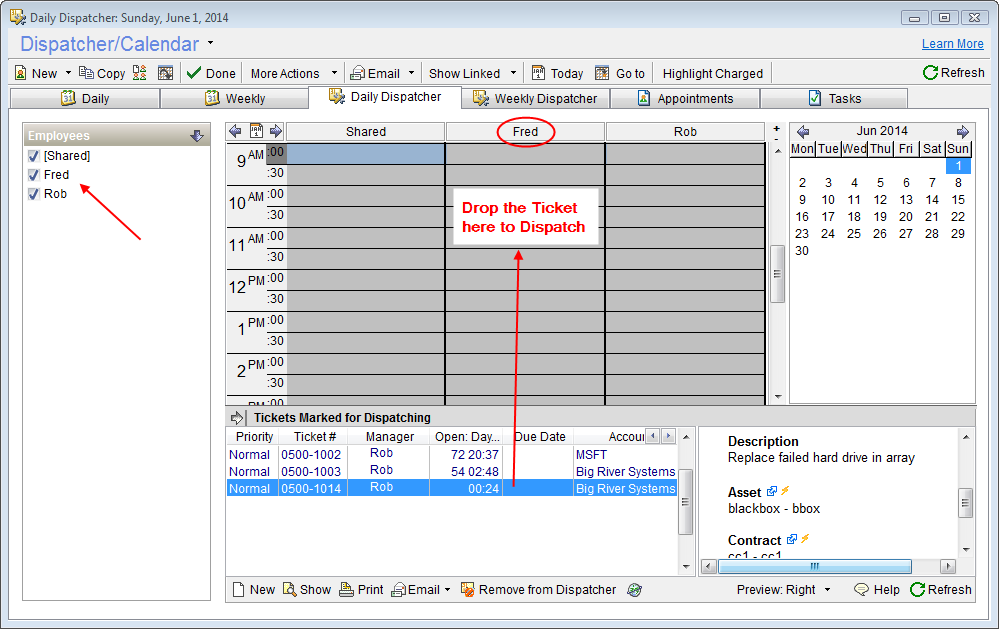Click the Email toolbar button at the top
The image size is (999, 629).
pos(375,73)
